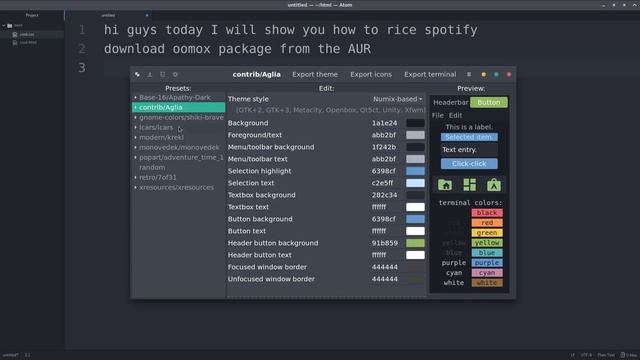The image size is (640, 360).
Task: Click Export terminal in the header
Action: [430, 74]
